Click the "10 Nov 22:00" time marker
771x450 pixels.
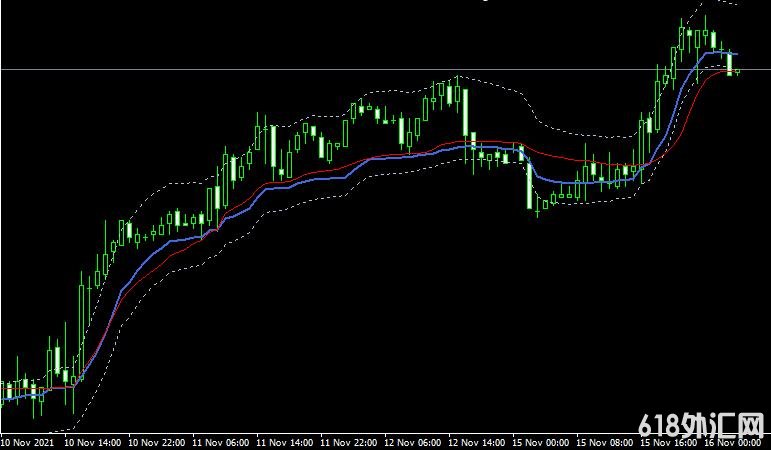[x=157, y=441]
